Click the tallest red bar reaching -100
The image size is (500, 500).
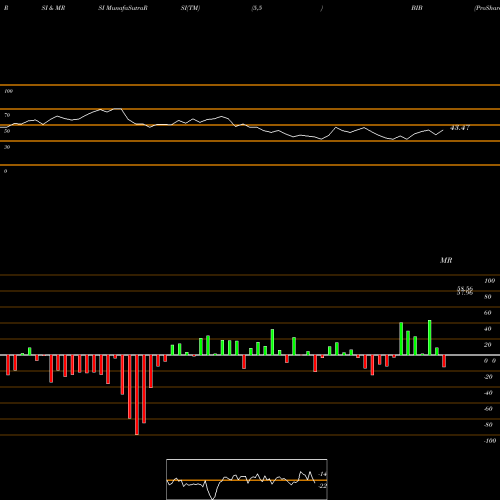point(137,395)
